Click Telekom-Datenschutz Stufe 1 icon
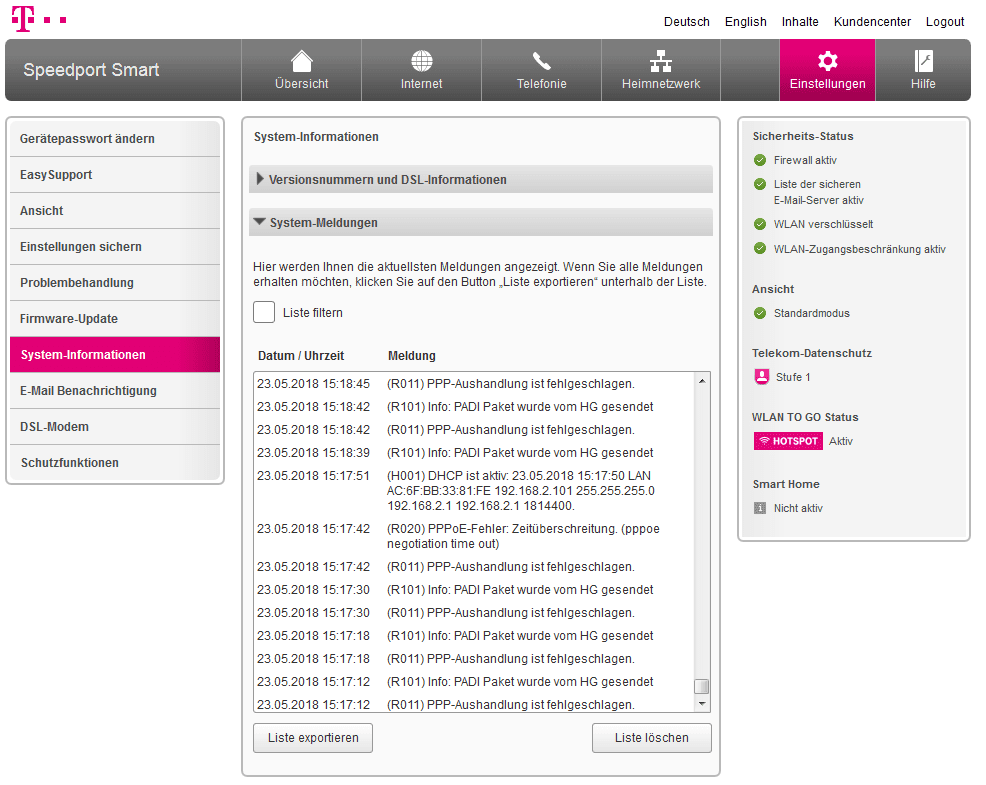 click(762, 377)
